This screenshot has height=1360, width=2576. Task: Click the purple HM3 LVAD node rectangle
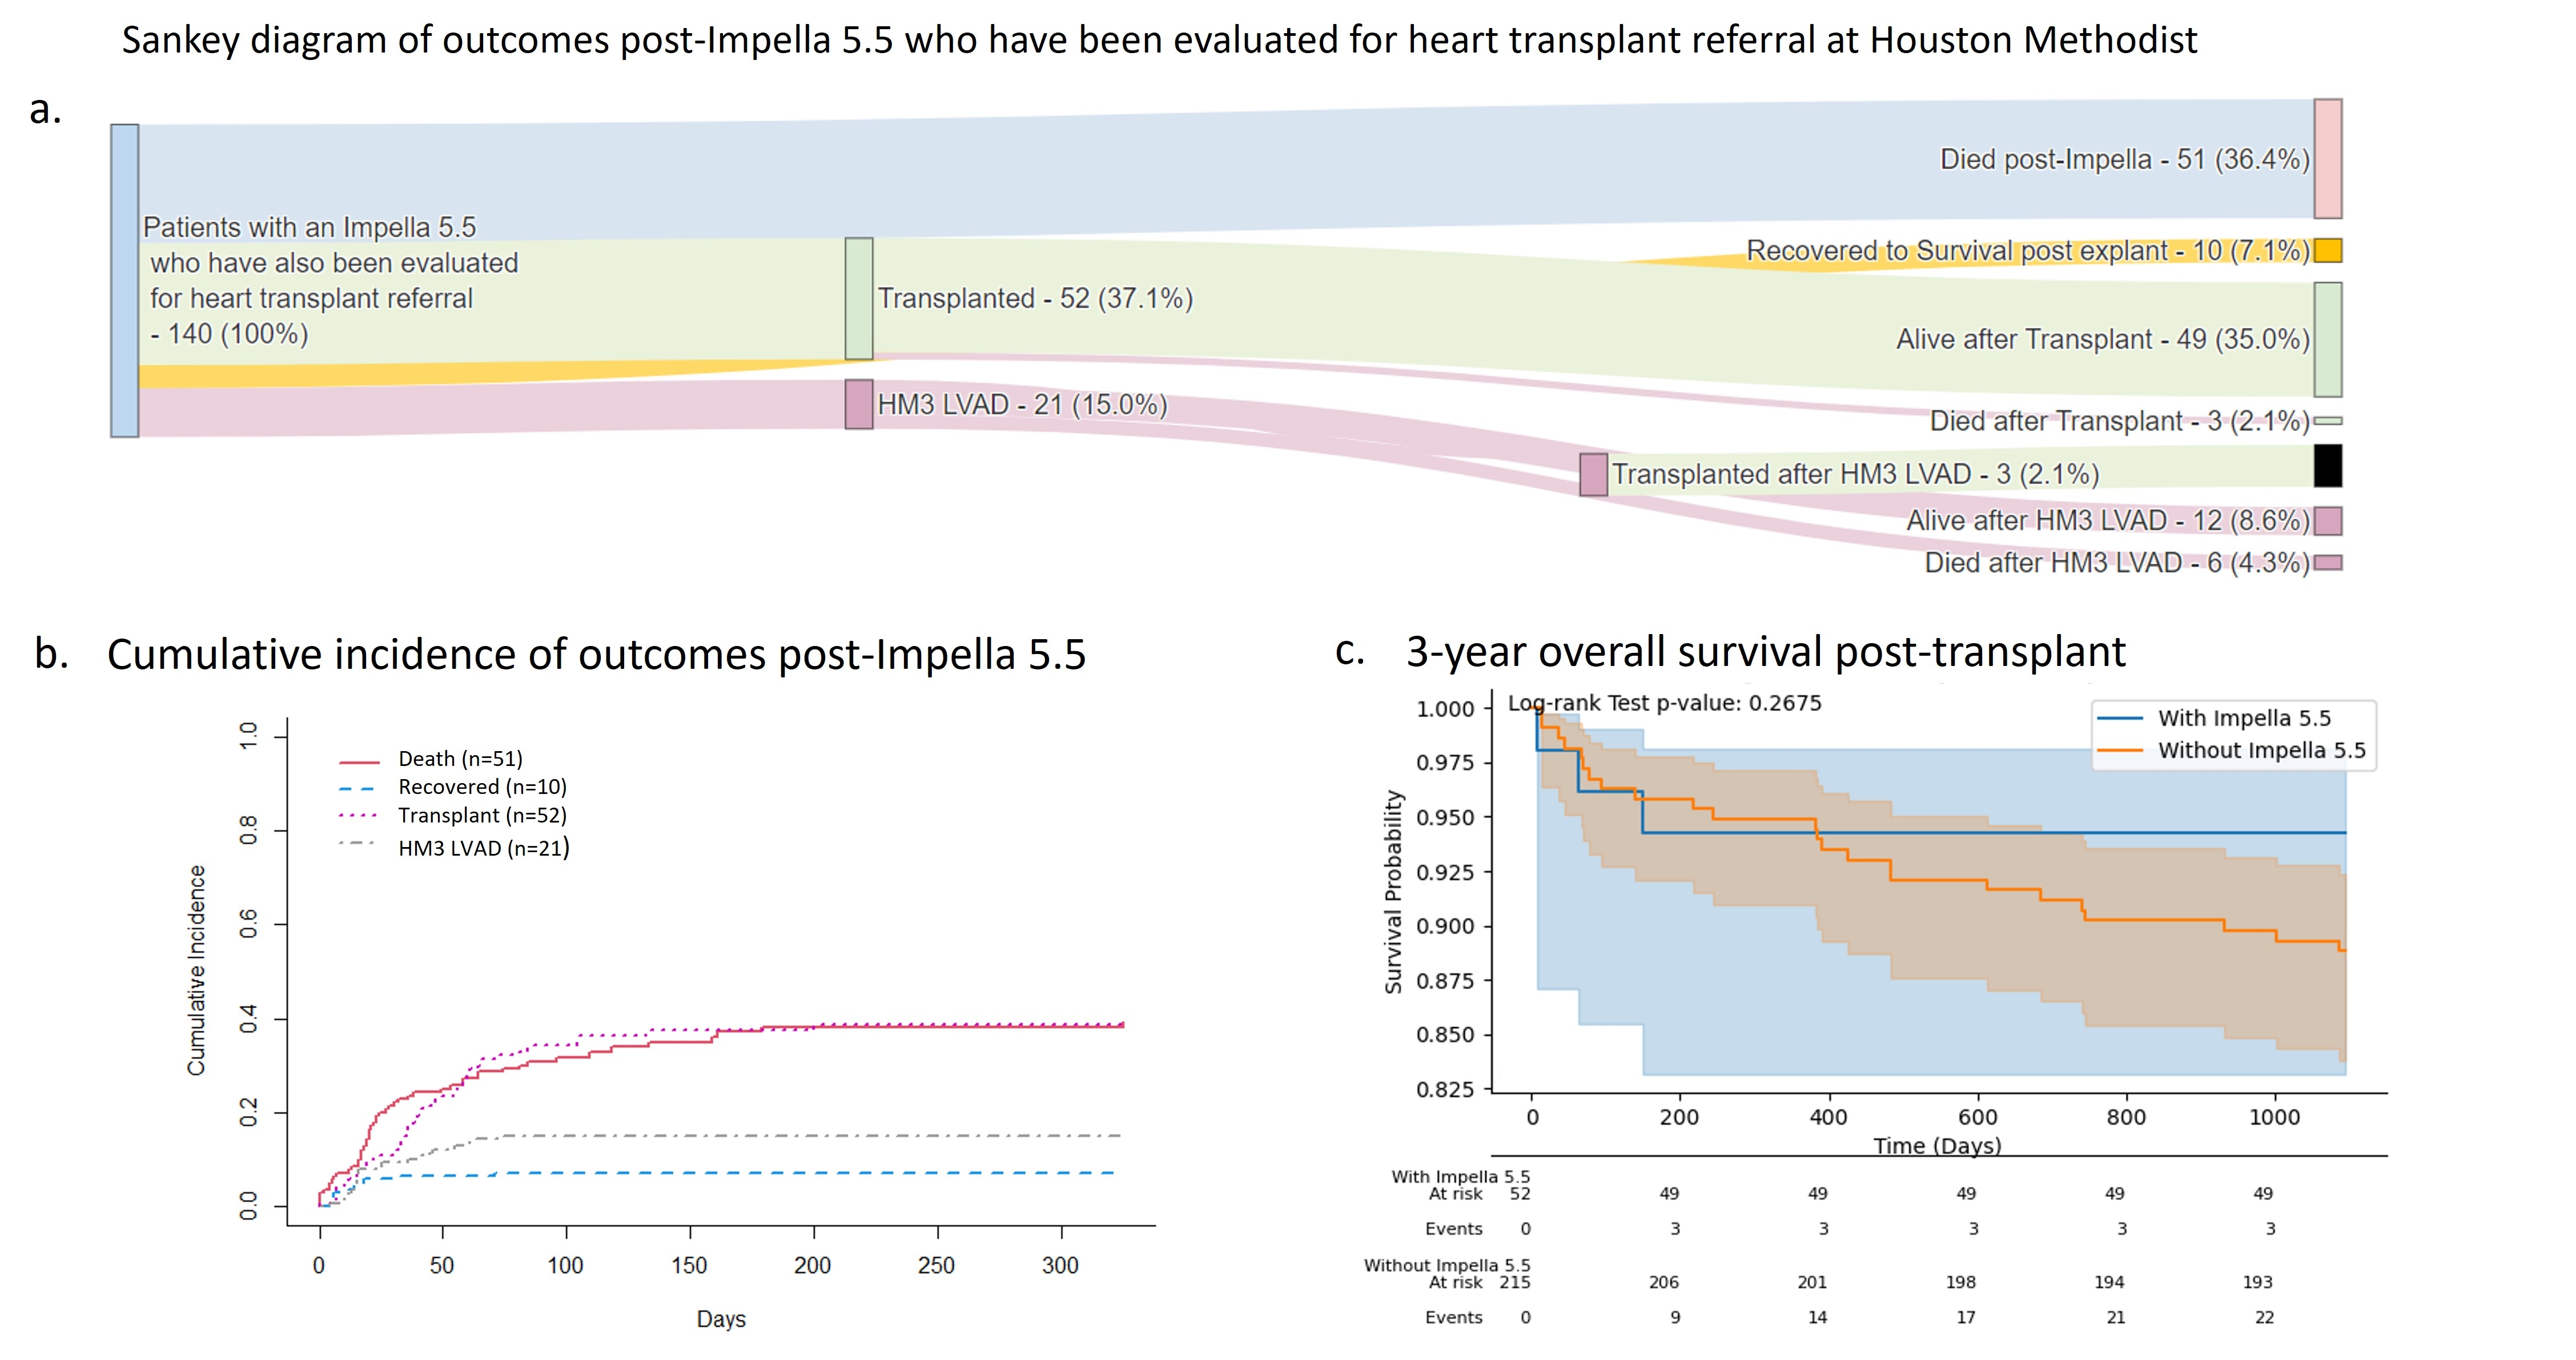[858, 404]
